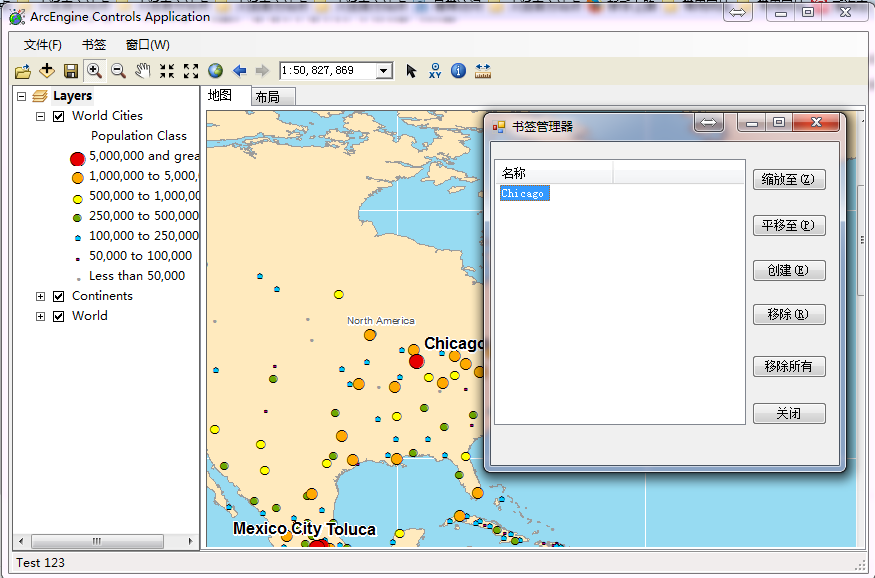Click the double-arrow button in bookmark dialog title

[x=709, y=123]
